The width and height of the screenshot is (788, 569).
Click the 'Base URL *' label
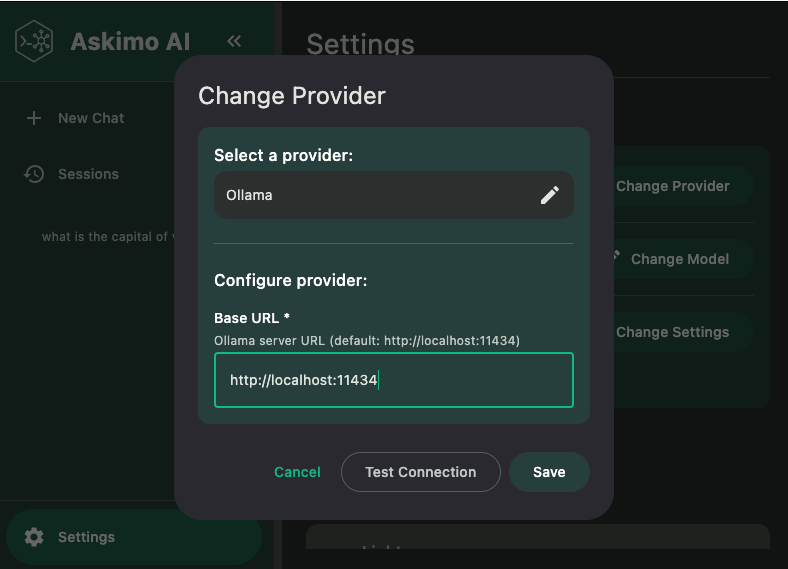(x=252, y=318)
